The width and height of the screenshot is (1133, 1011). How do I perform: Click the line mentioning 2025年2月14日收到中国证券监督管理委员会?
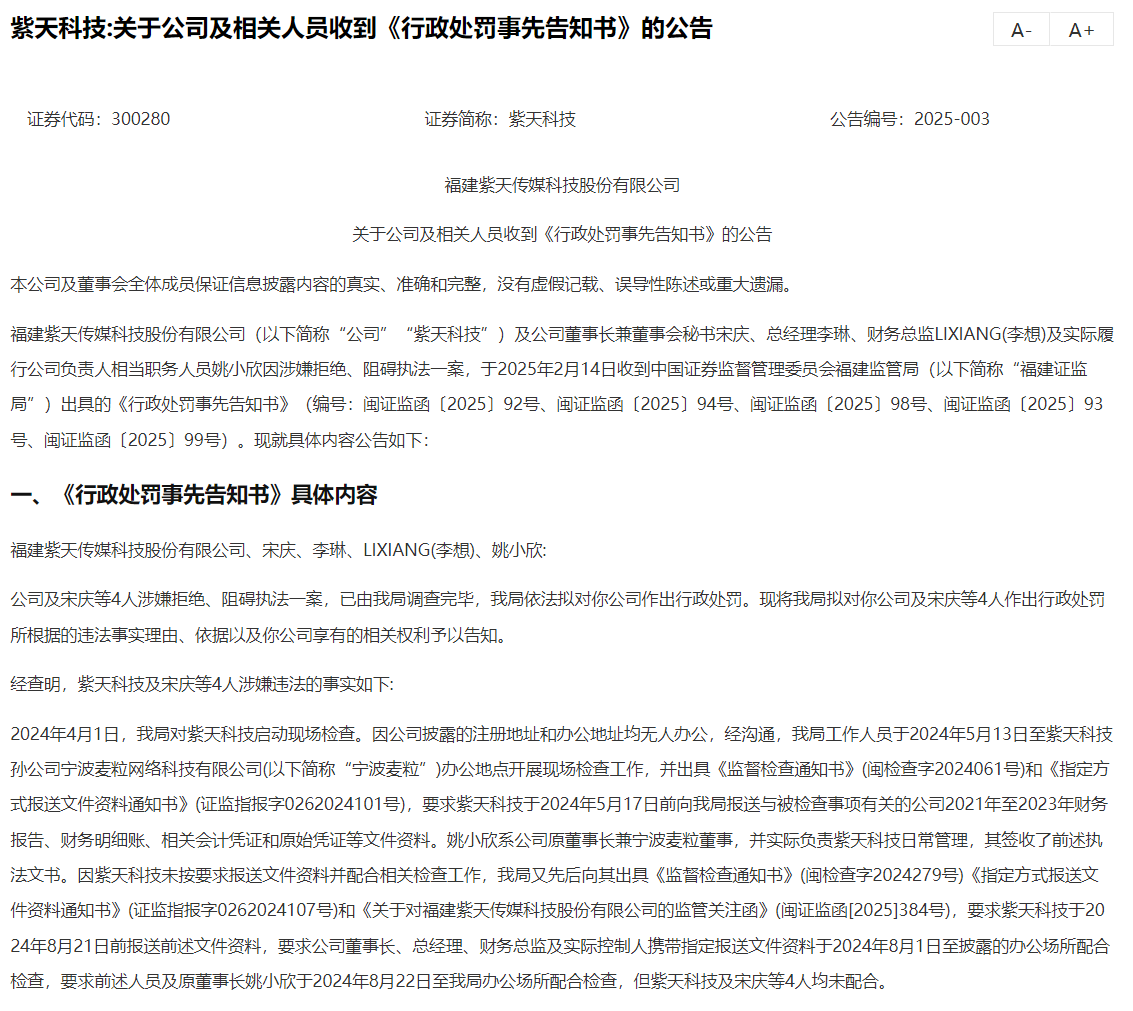(549, 369)
